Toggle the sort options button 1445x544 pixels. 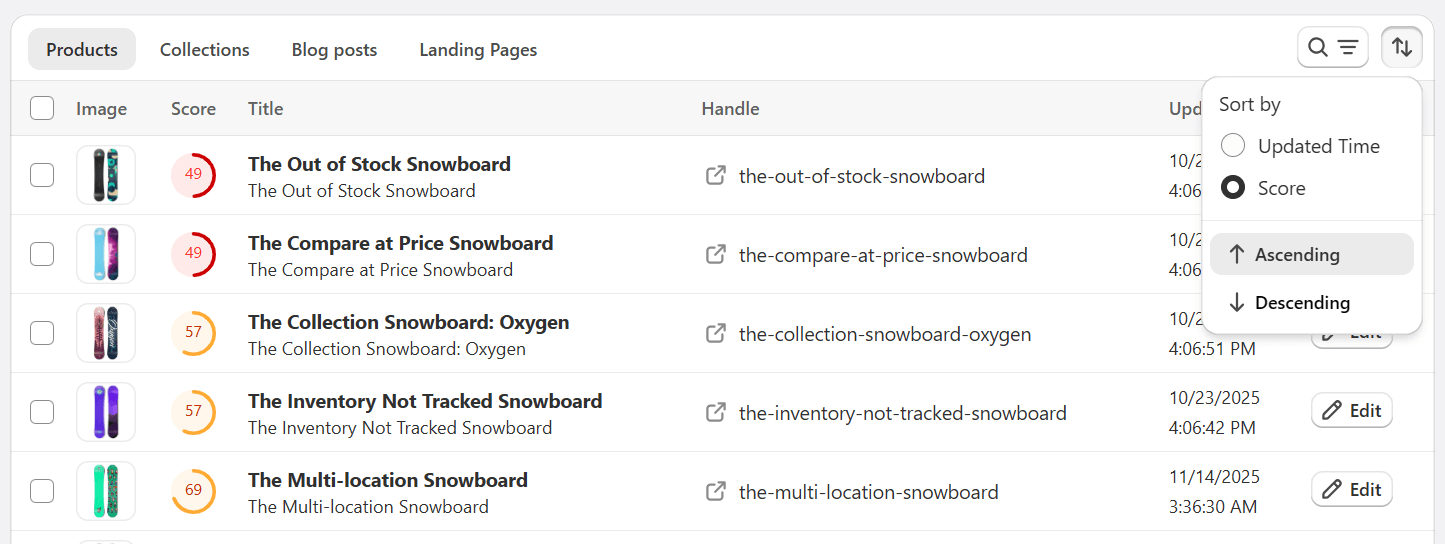coord(1402,48)
